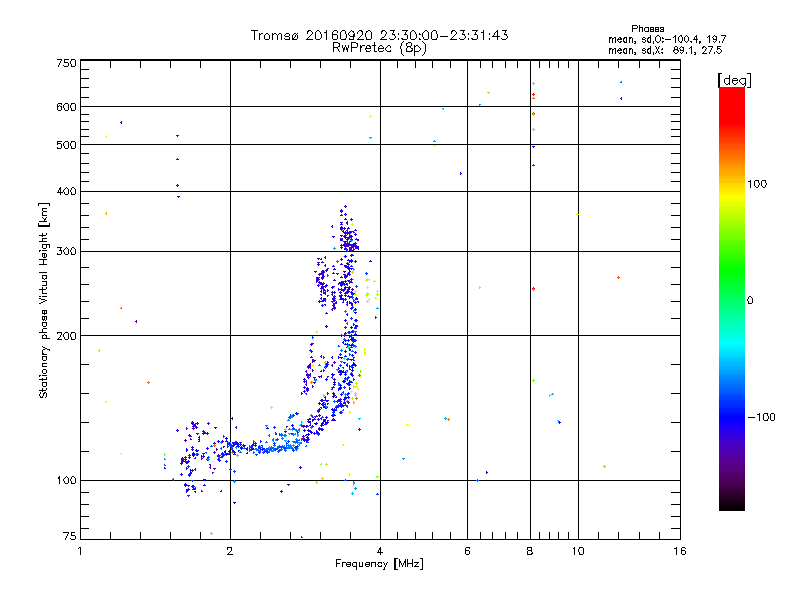Click x-axis label '6'
Viewport: 800px width, 600px height.
click(x=467, y=551)
